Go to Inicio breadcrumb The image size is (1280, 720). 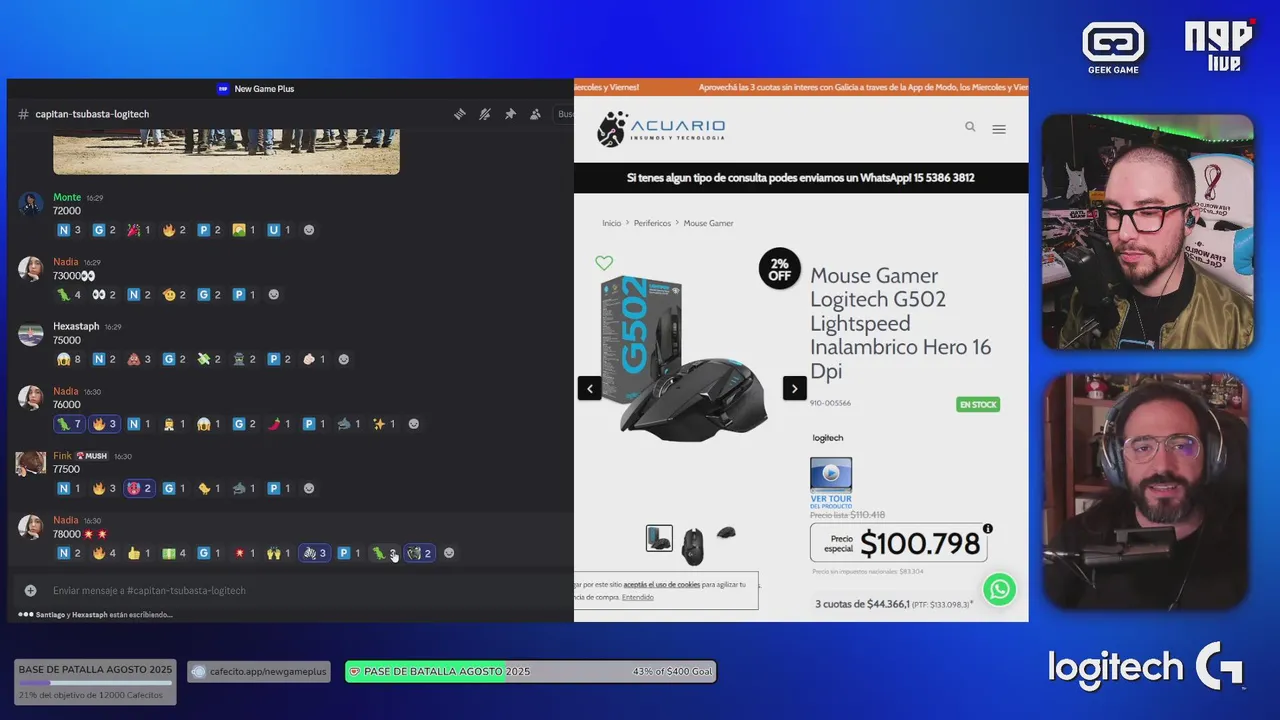612,223
